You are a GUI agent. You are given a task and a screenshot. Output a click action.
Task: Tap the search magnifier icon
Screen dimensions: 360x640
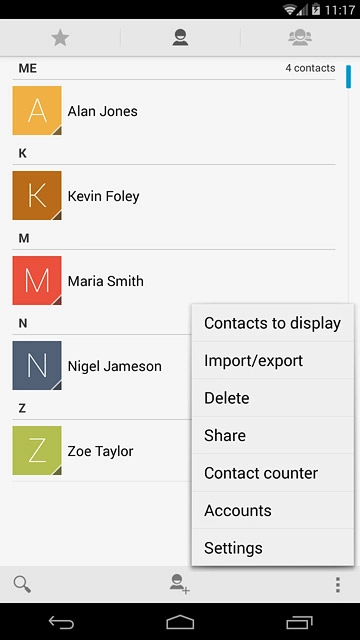[x=22, y=584]
